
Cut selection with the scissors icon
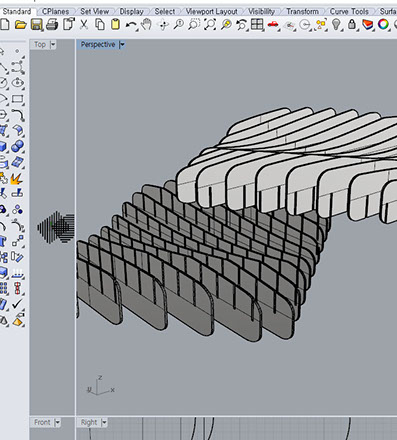coord(84,25)
